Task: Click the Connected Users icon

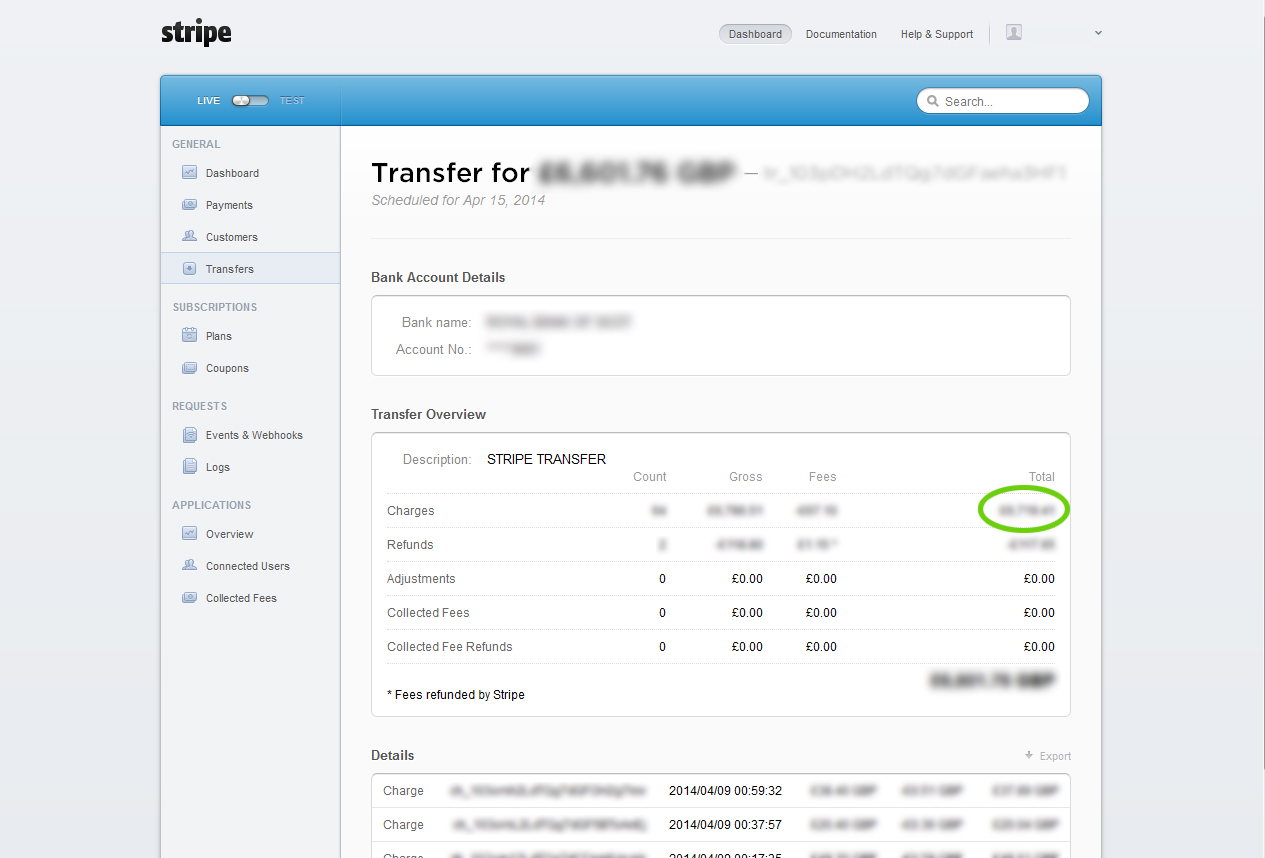Action: click(x=189, y=565)
